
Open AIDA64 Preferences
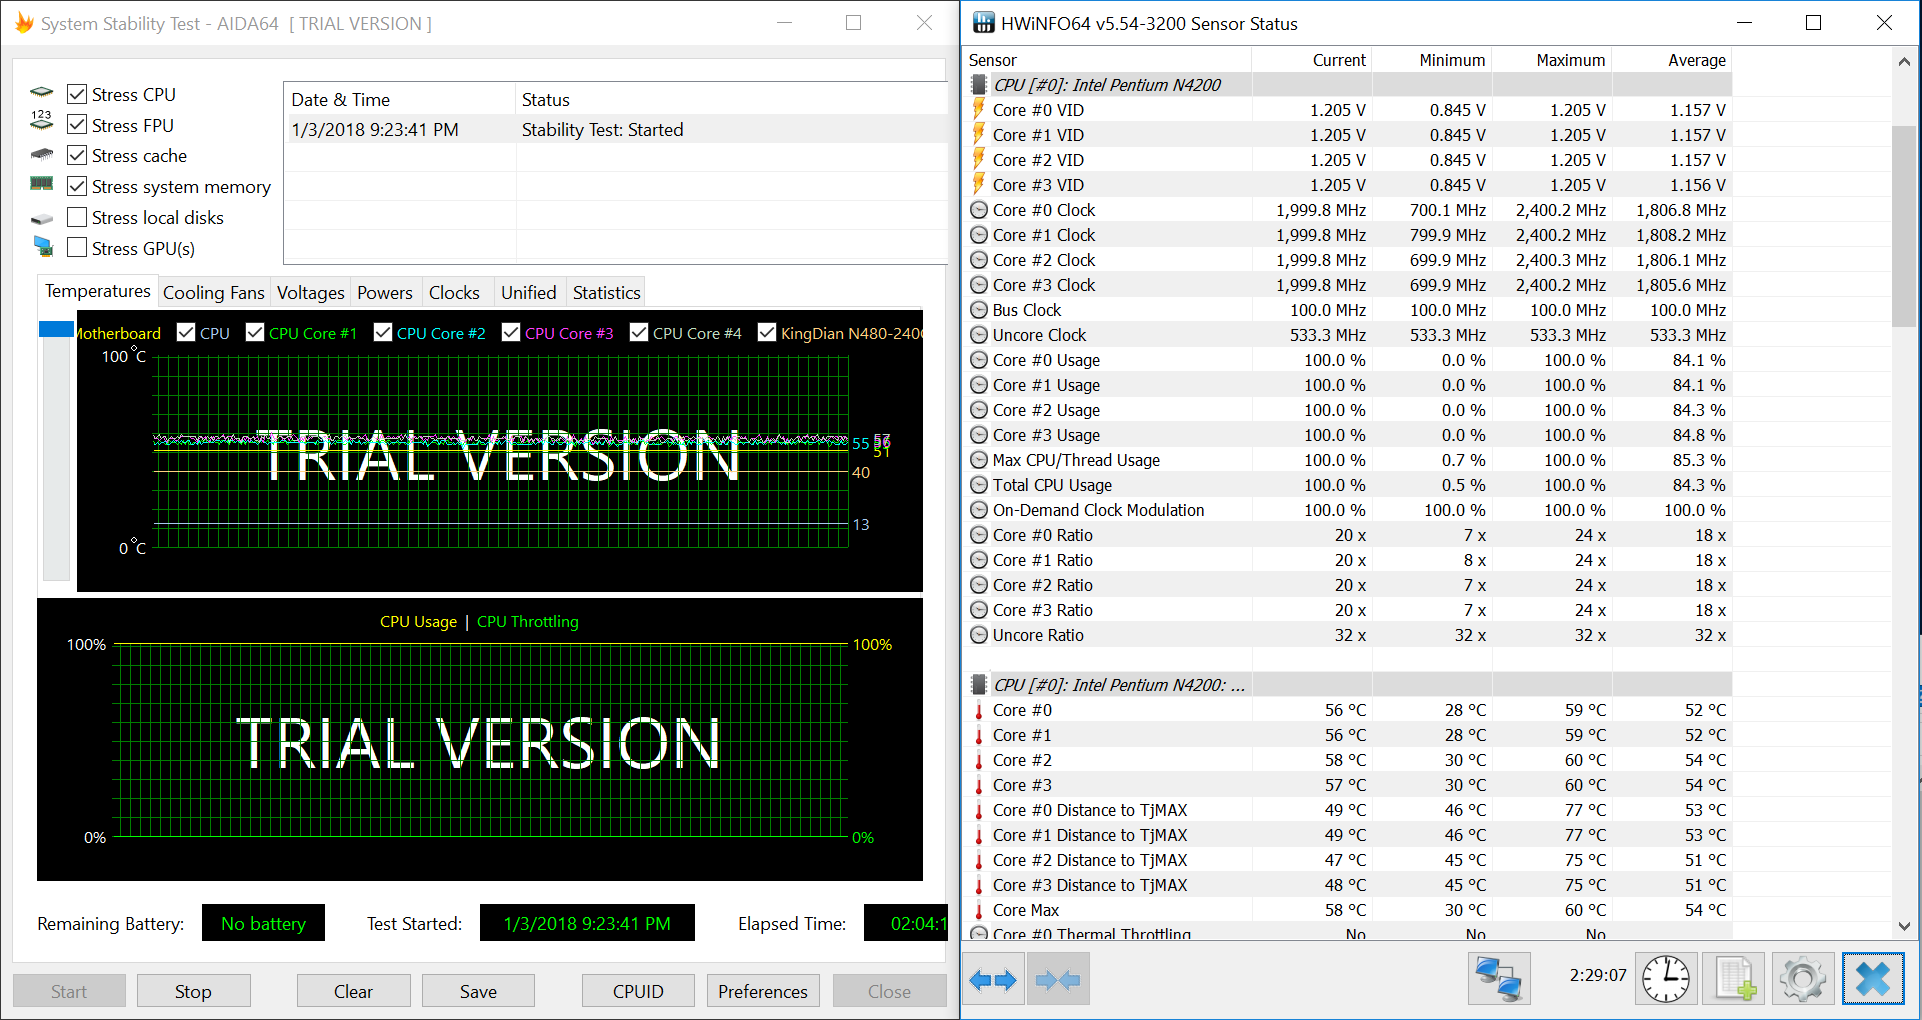tap(763, 991)
